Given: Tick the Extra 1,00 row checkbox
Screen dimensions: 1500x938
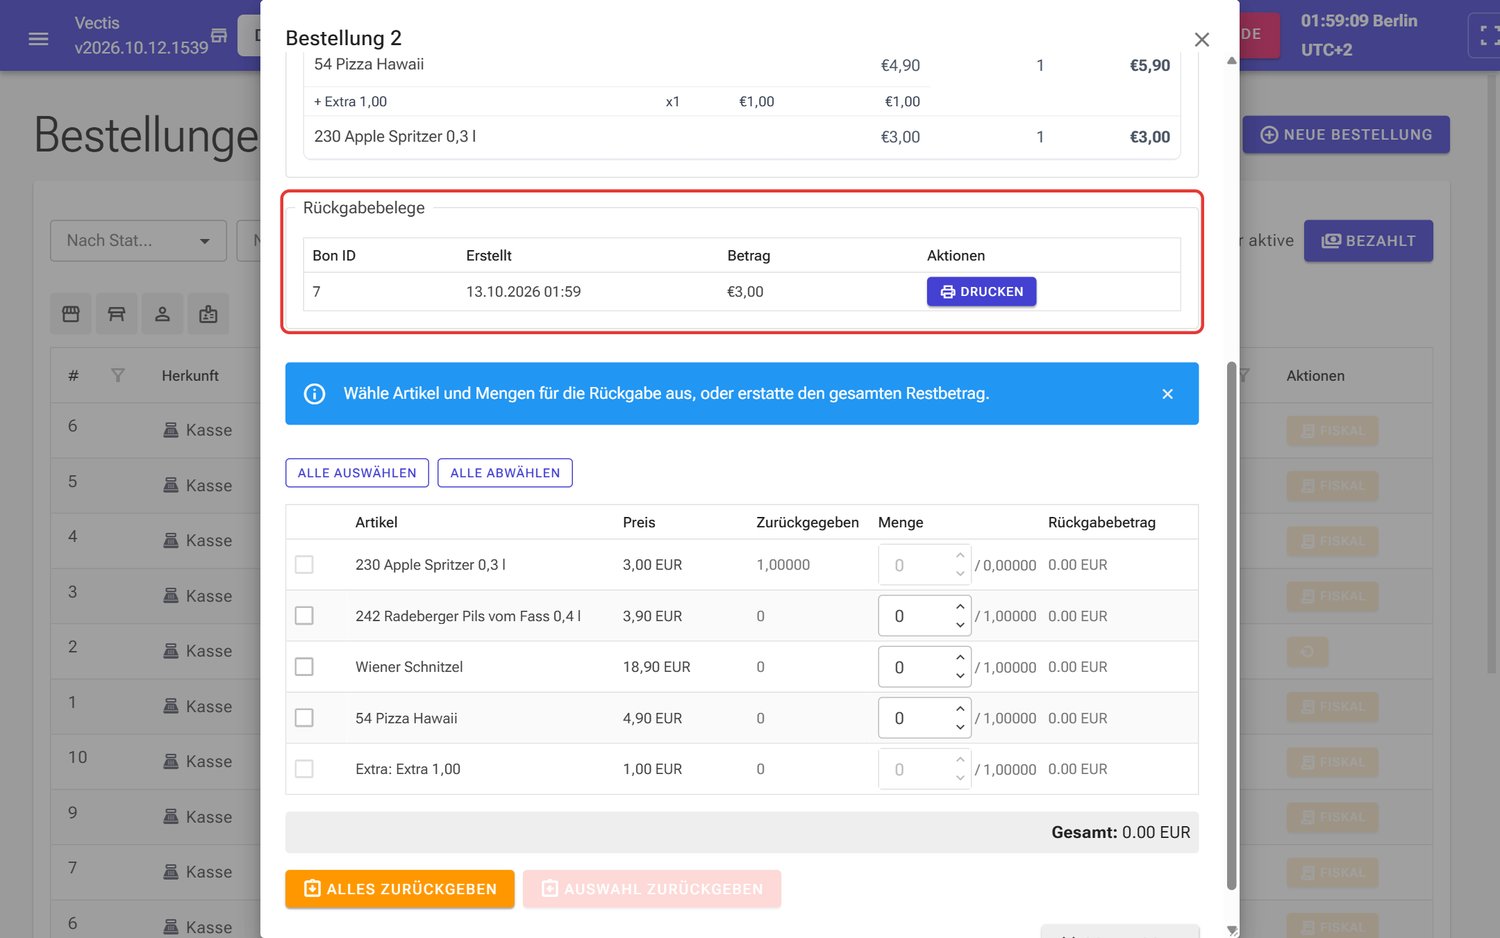Looking at the screenshot, I should [304, 769].
